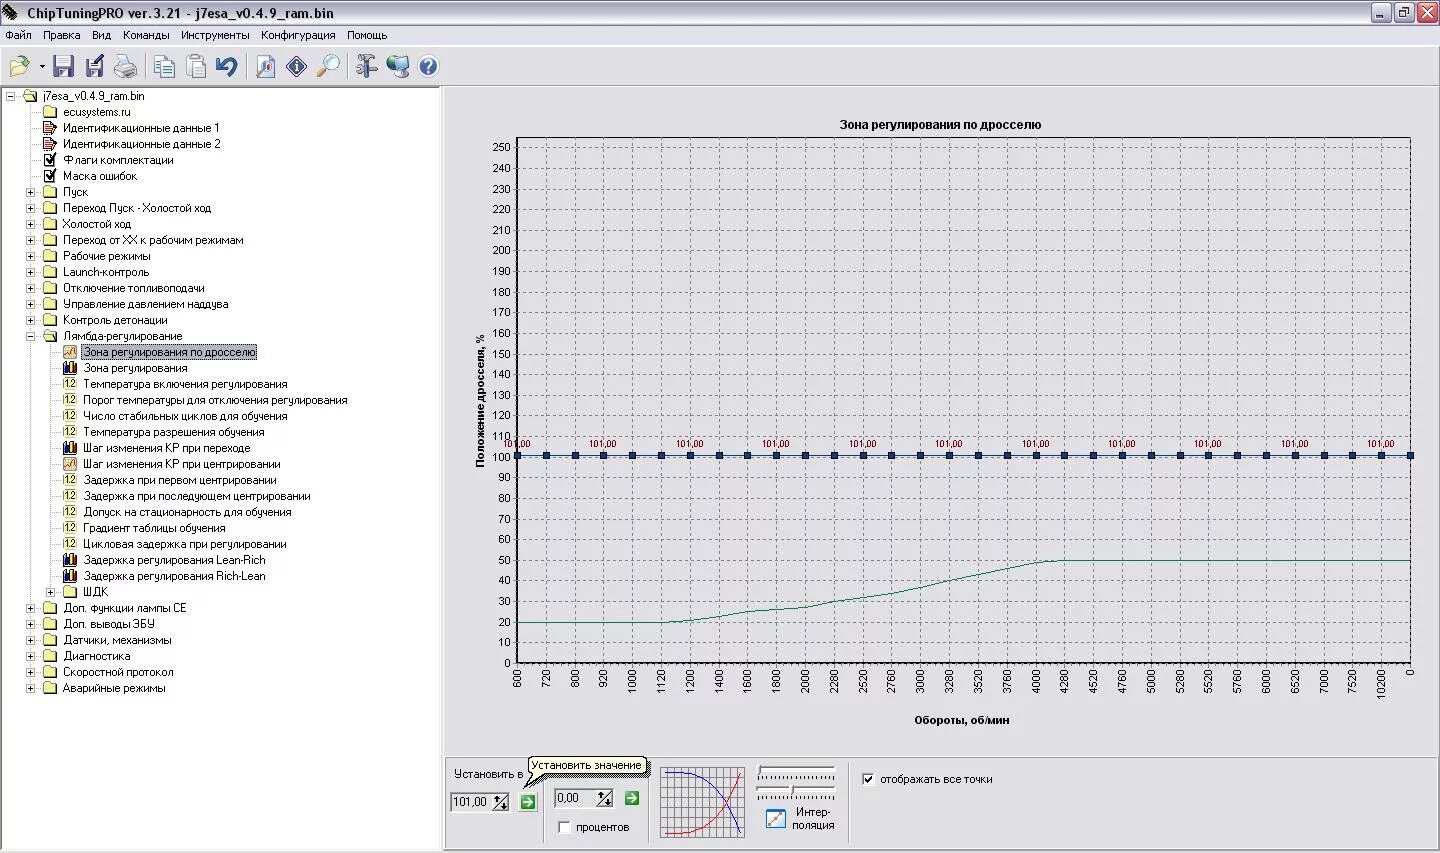The image size is (1440, 853).
Task: Collapse the j7esa_v0.4.9_ram.bin root node
Action: [x=10, y=96]
